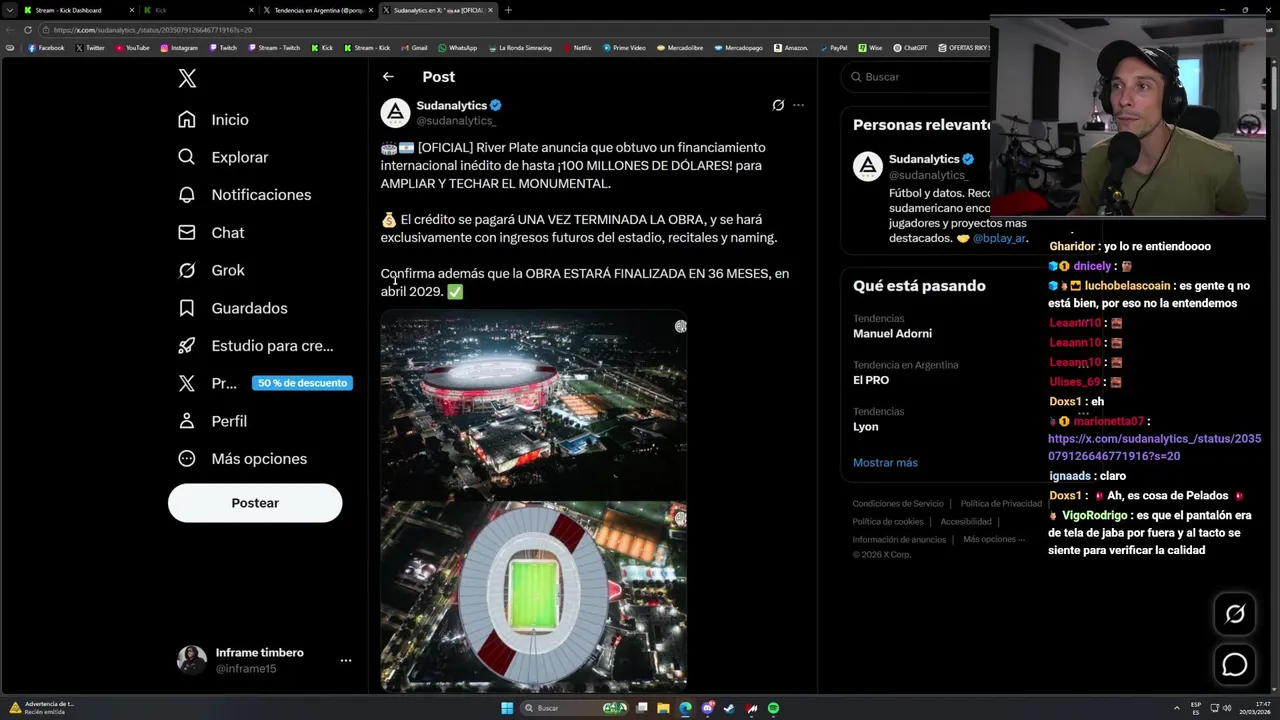Open Windows Start menu
The image size is (1280, 720).
pos(507,708)
